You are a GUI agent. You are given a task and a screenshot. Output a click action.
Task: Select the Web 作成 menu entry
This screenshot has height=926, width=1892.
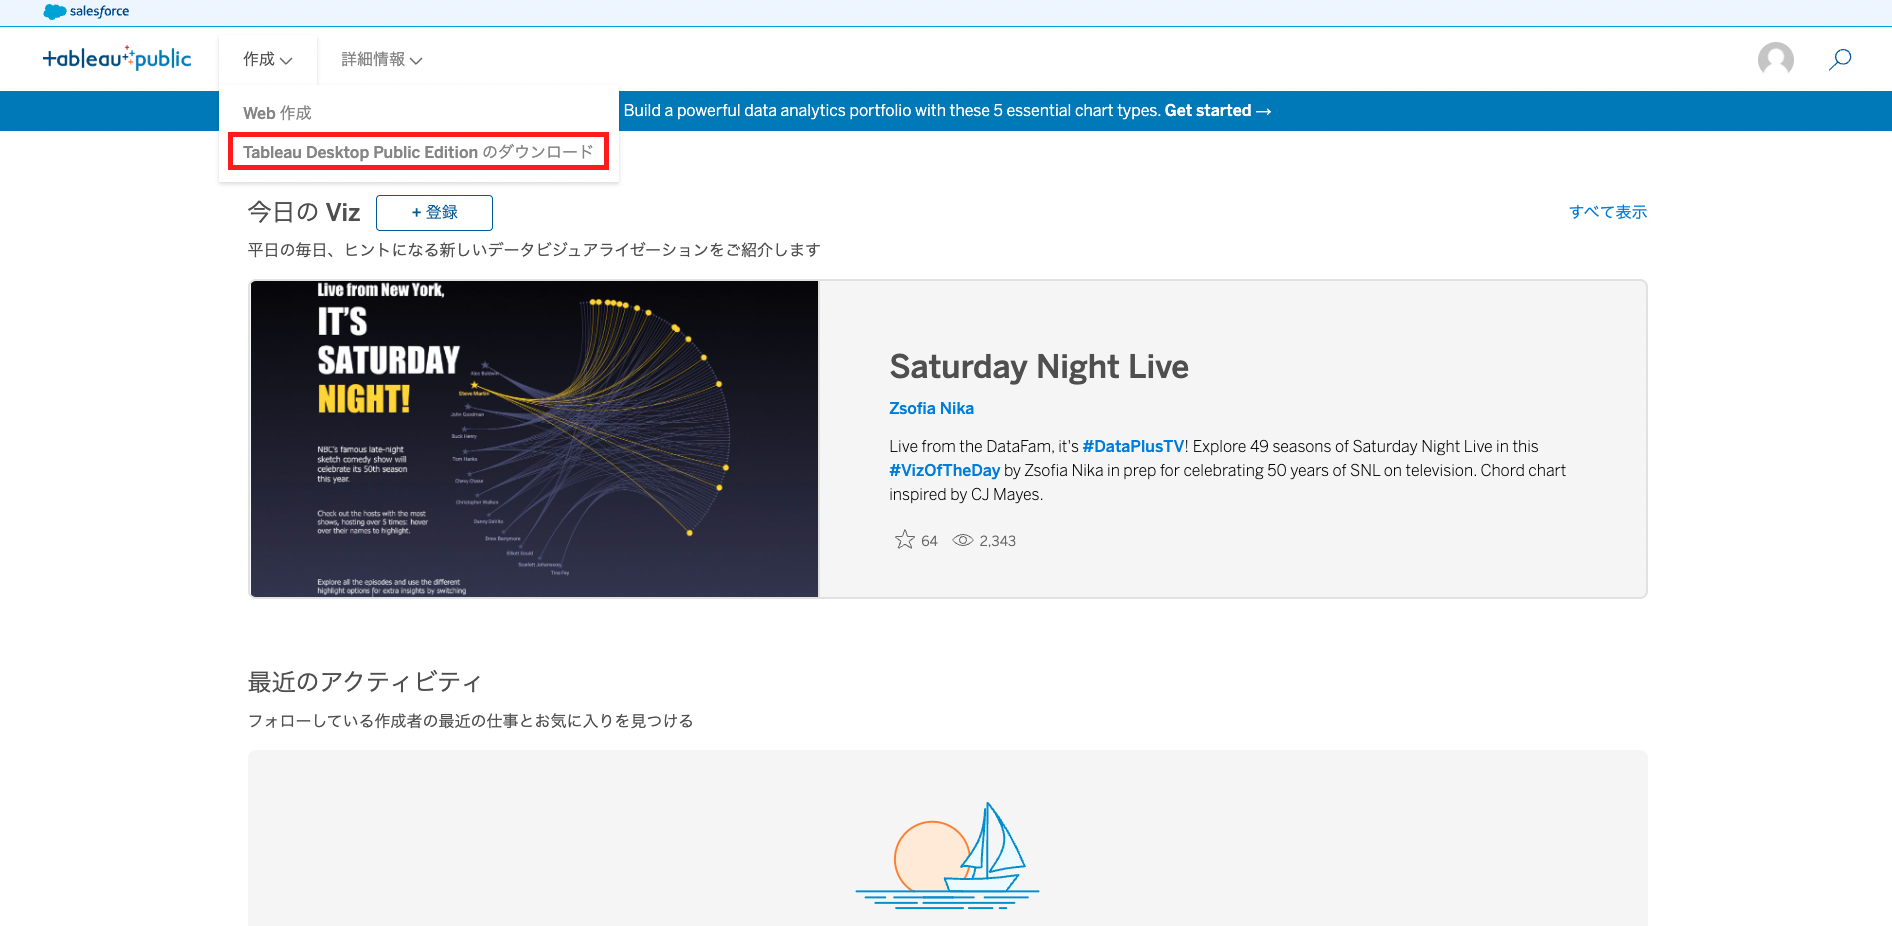coord(277,113)
